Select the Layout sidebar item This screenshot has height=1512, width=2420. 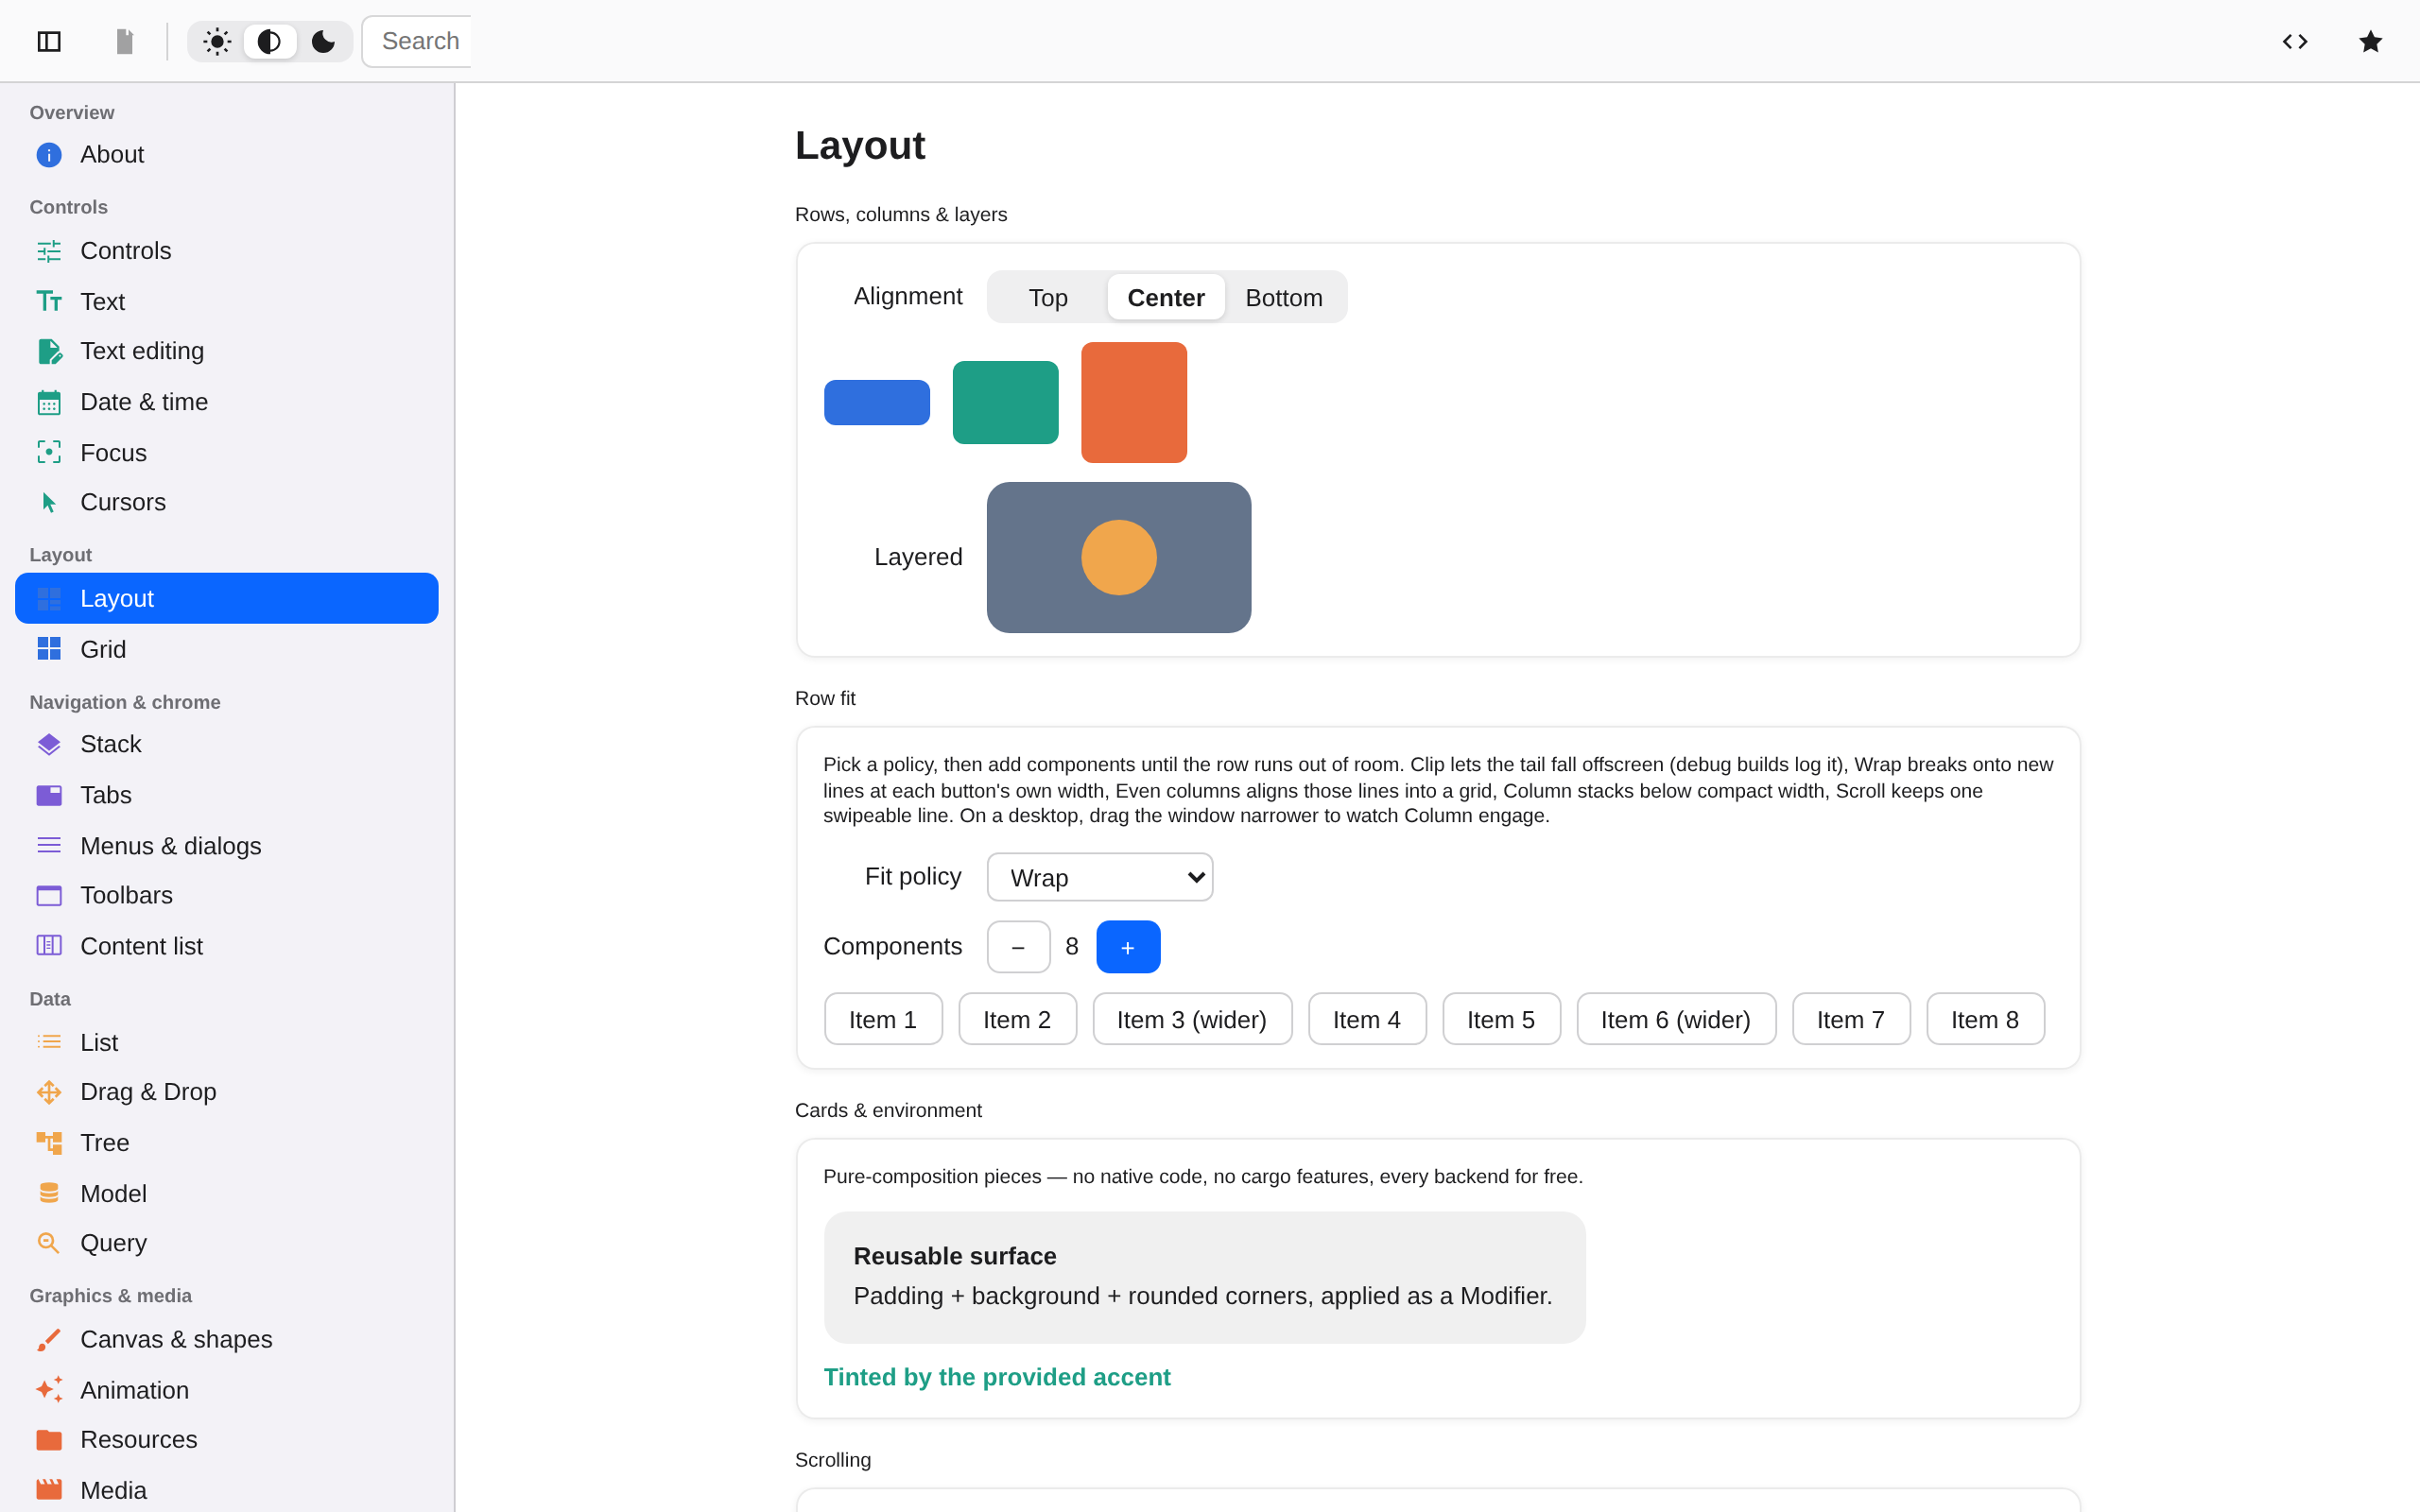pos(227,598)
